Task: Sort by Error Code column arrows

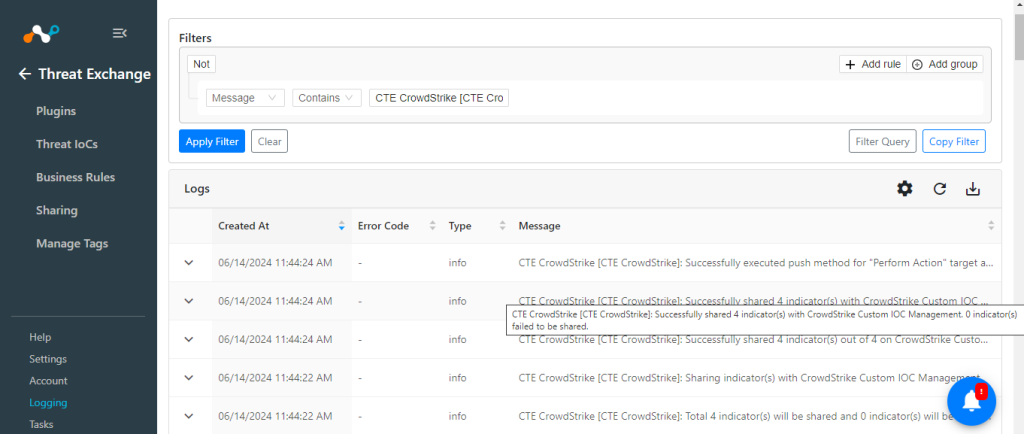Action: coord(432,226)
